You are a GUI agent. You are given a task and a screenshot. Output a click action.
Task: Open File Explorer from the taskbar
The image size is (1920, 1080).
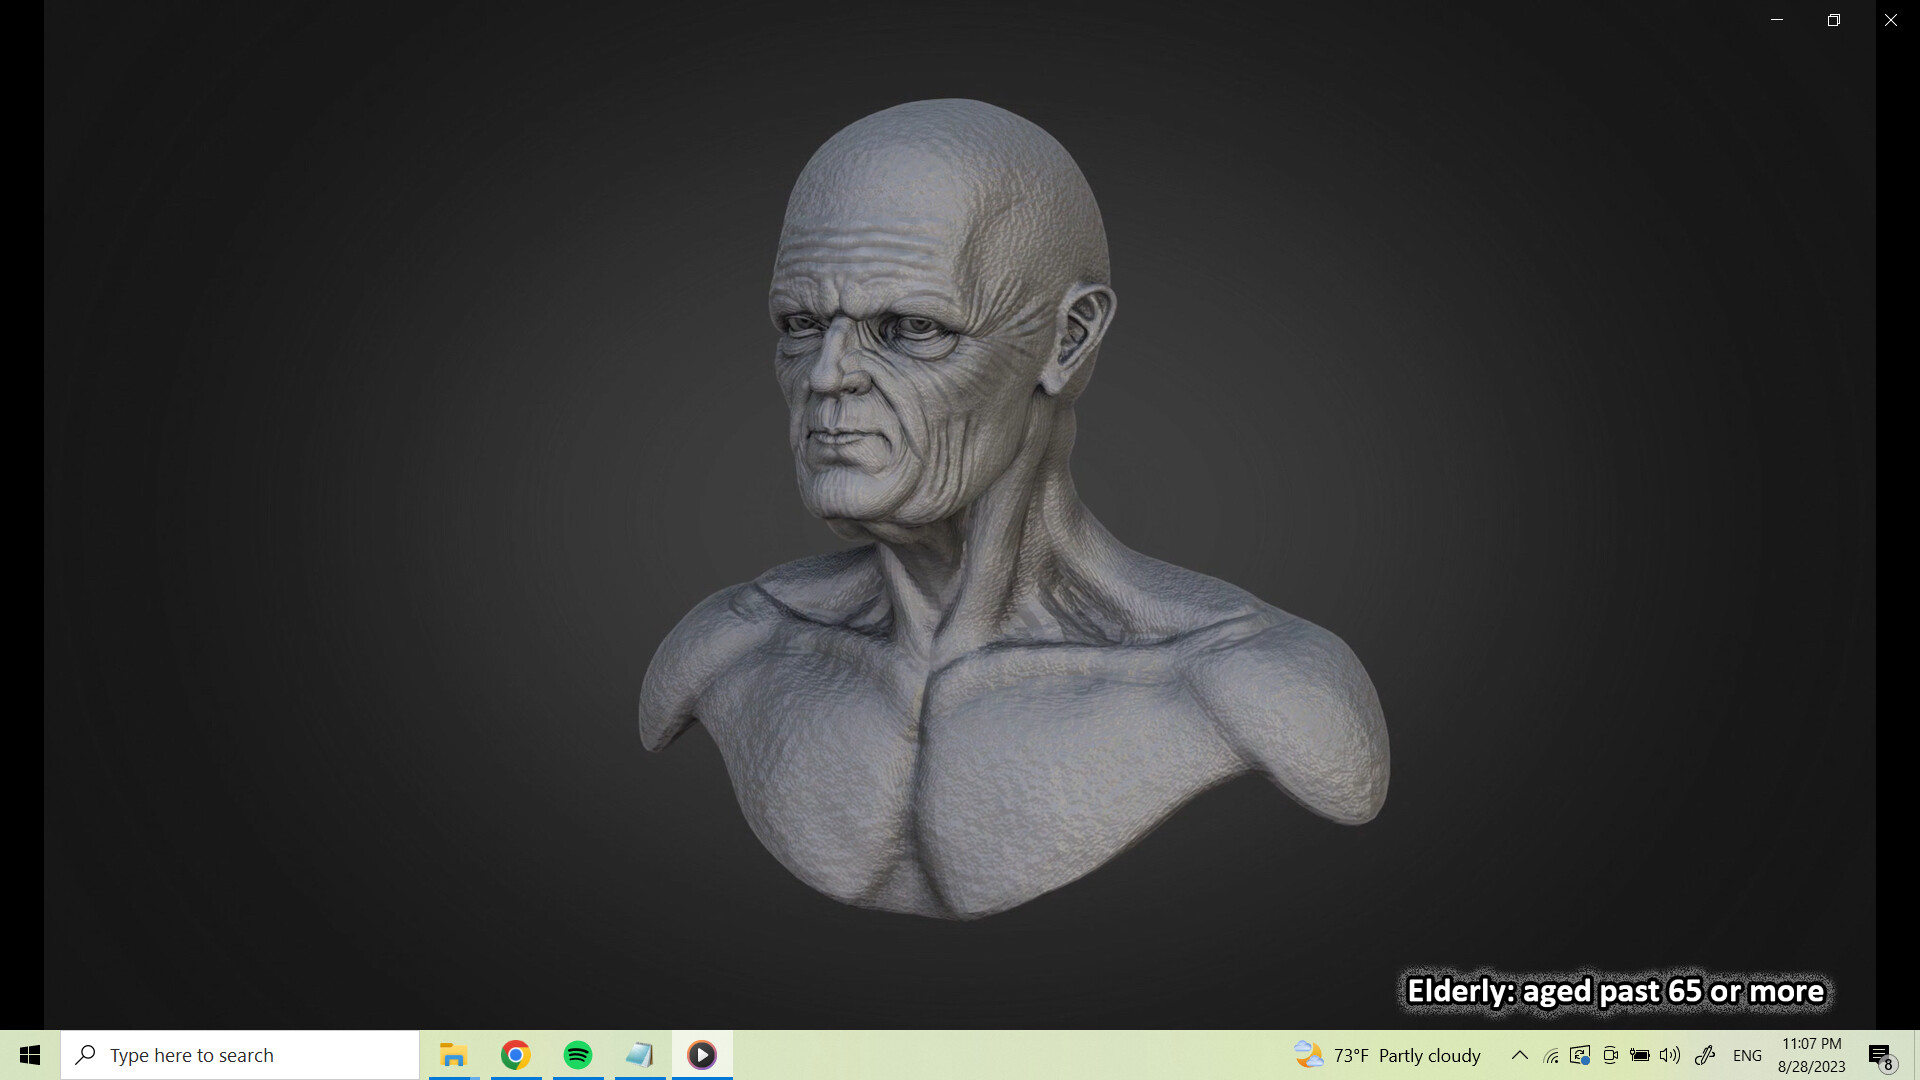coord(453,1055)
